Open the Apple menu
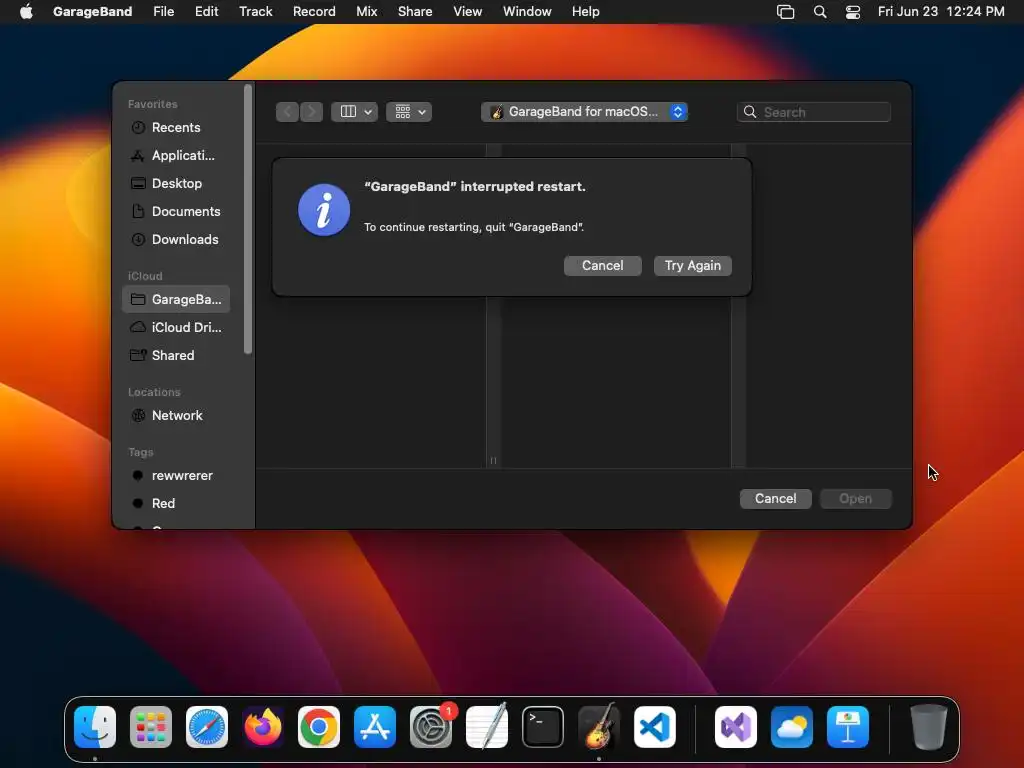1024x768 pixels. (26, 12)
